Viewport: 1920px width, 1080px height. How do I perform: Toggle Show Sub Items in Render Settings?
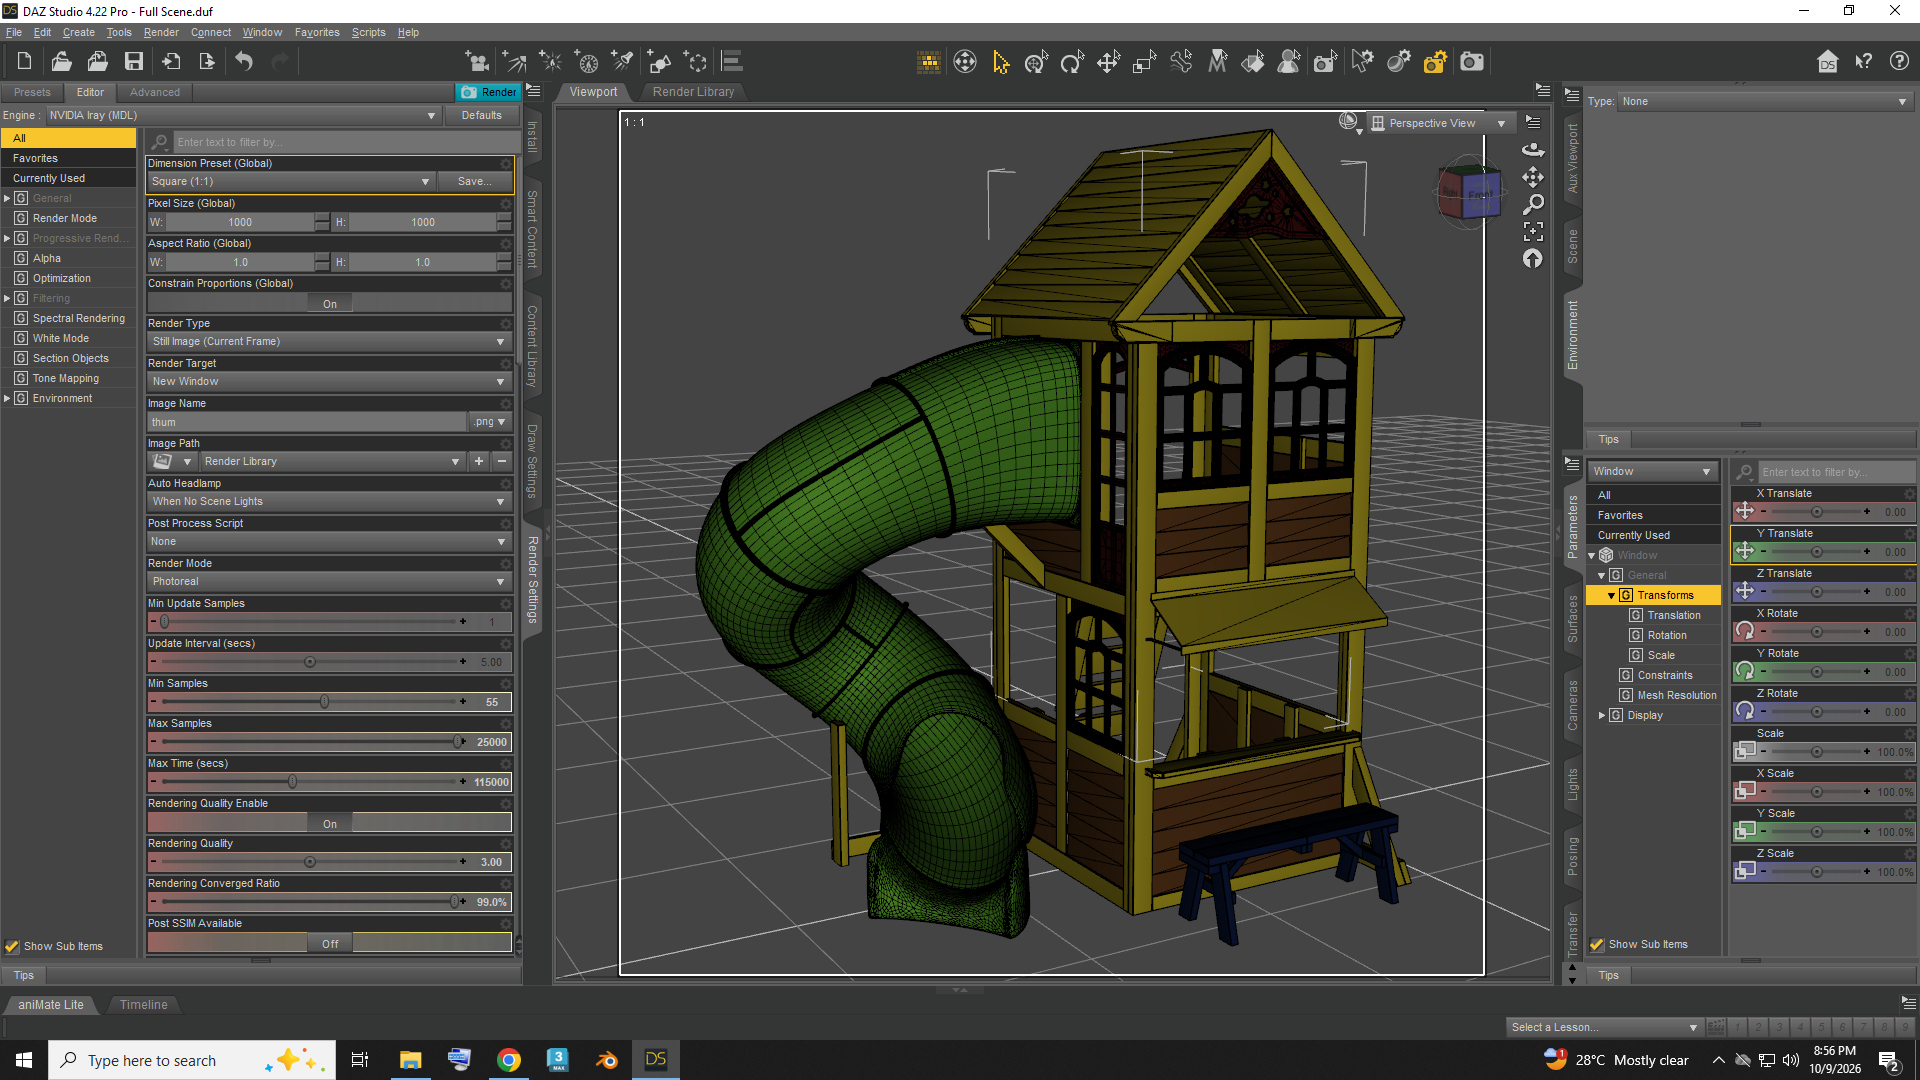click(x=12, y=946)
